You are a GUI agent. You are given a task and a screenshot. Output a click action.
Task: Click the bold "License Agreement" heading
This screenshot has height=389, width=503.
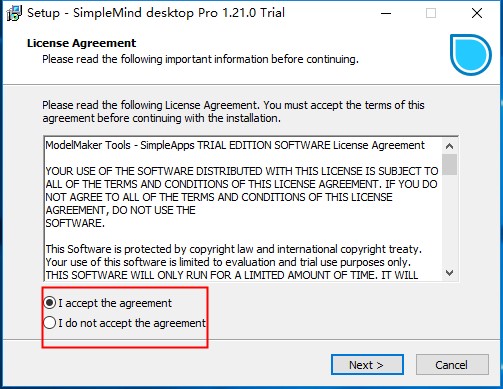[82, 43]
